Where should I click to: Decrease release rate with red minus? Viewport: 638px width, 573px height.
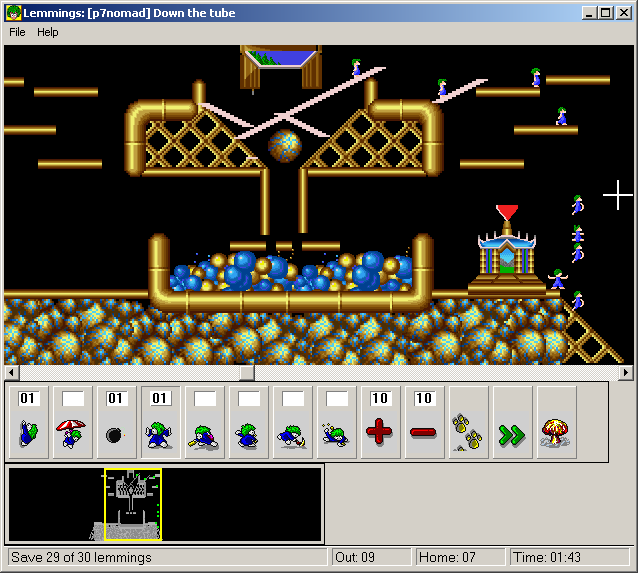point(424,422)
